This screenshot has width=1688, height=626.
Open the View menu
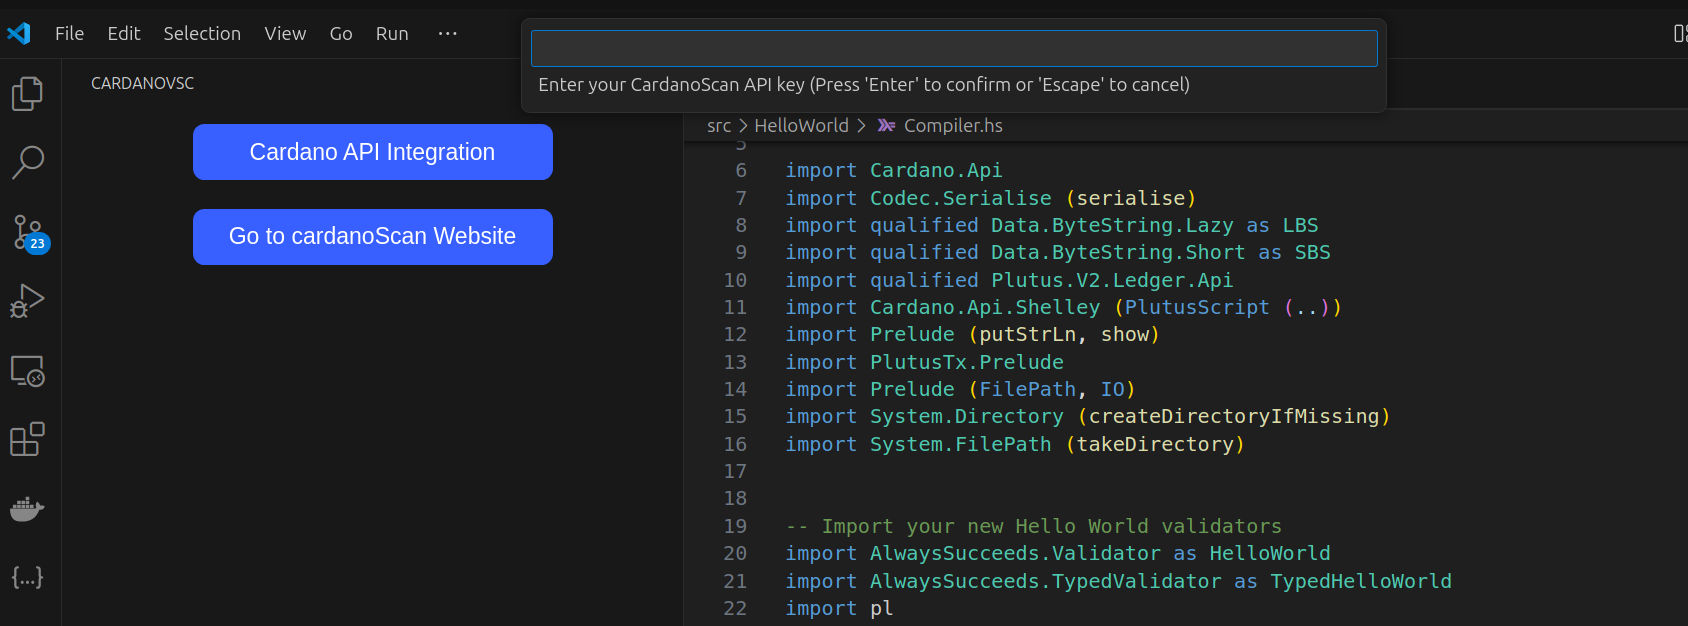pyautogui.click(x=285, y=33)
